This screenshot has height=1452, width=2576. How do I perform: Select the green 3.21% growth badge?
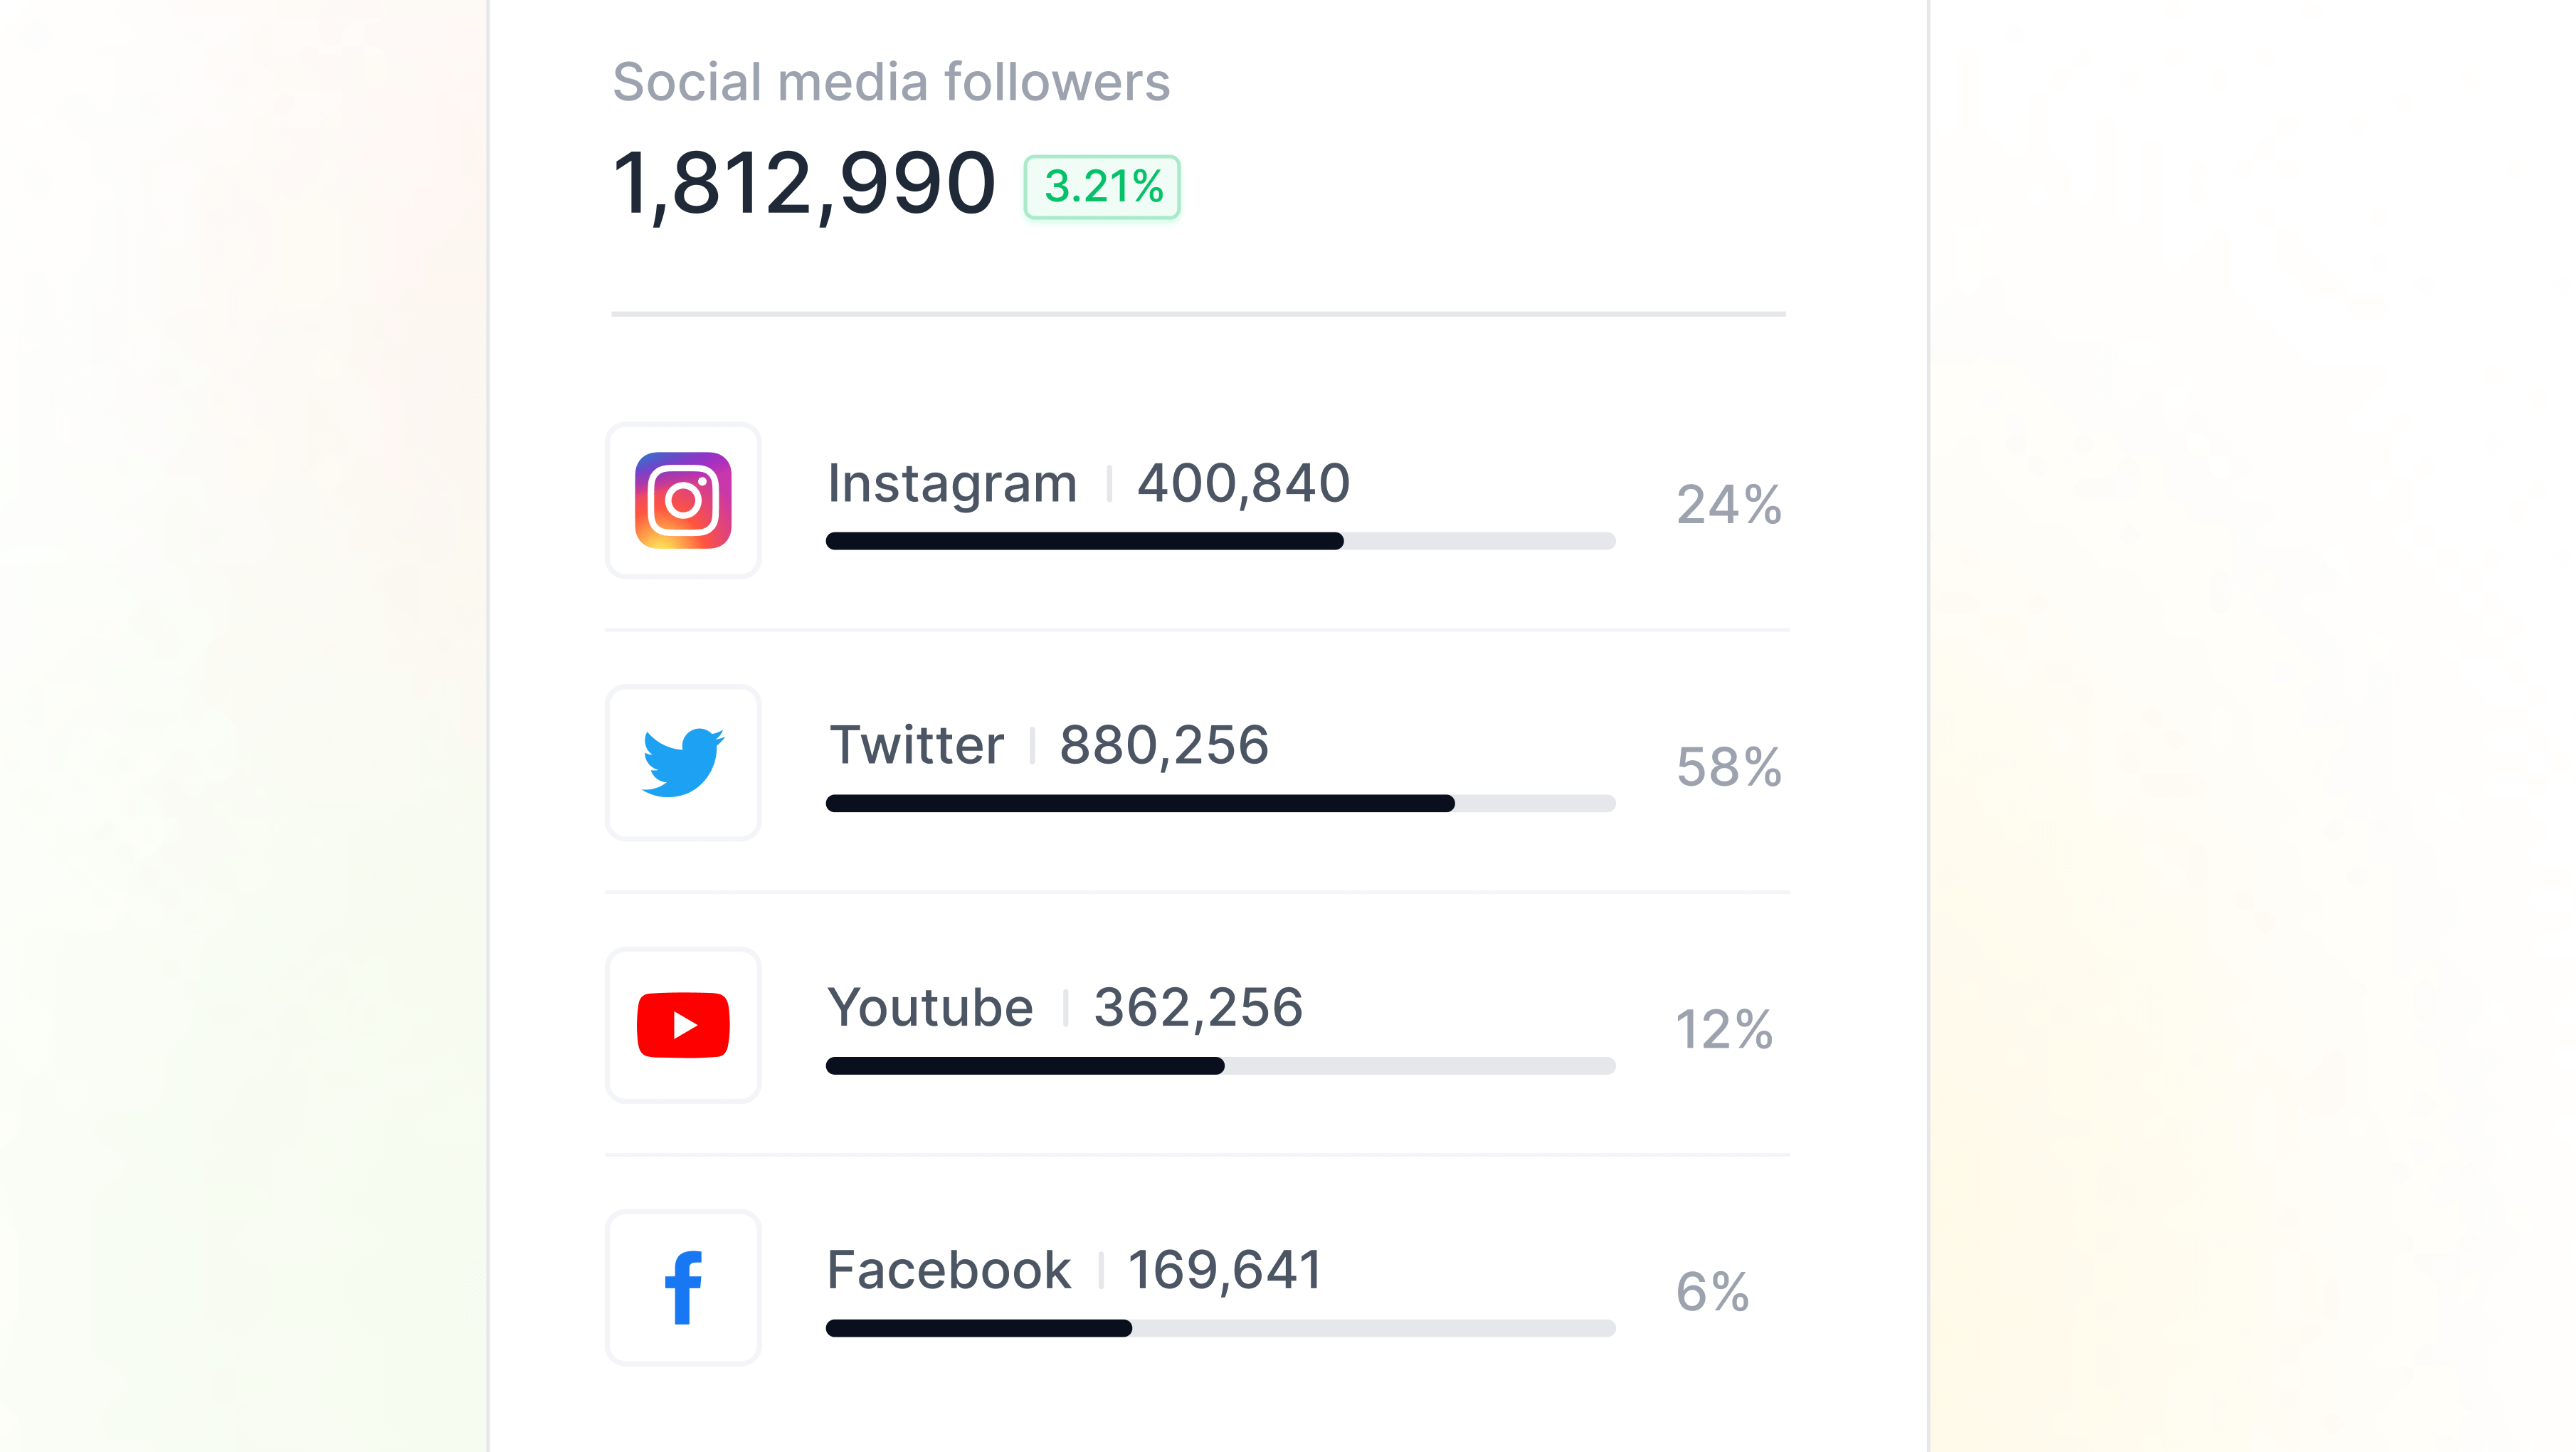point(1102,187)
